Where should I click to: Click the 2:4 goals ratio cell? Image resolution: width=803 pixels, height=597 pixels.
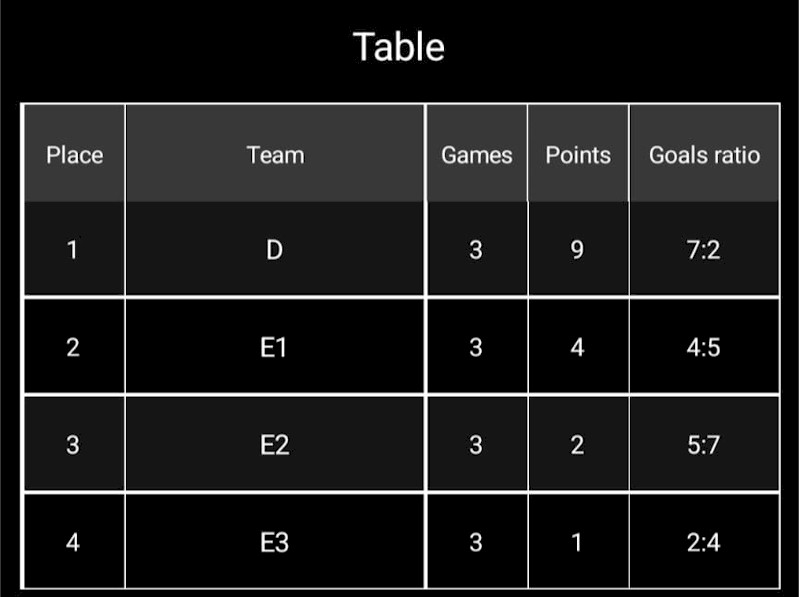pos(704,542)
